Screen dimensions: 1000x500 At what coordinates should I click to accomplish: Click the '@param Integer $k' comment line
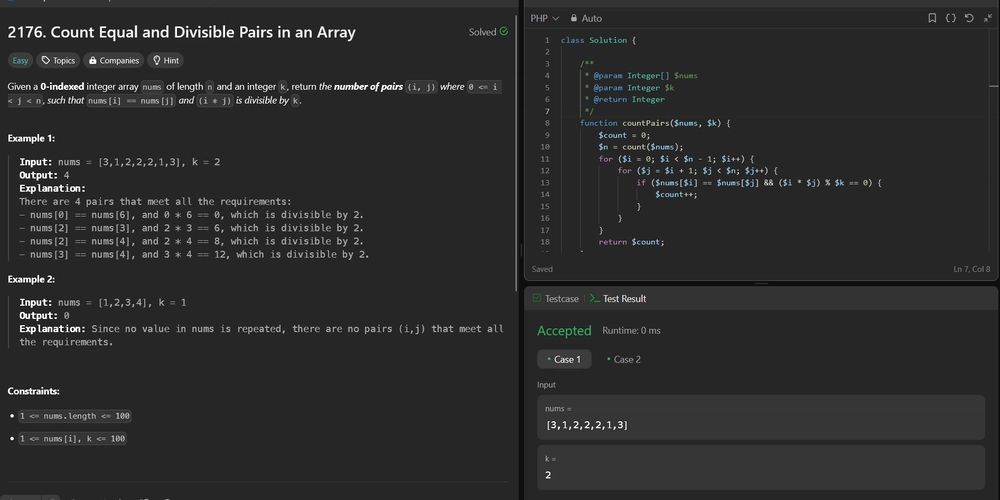coord(629,87)
